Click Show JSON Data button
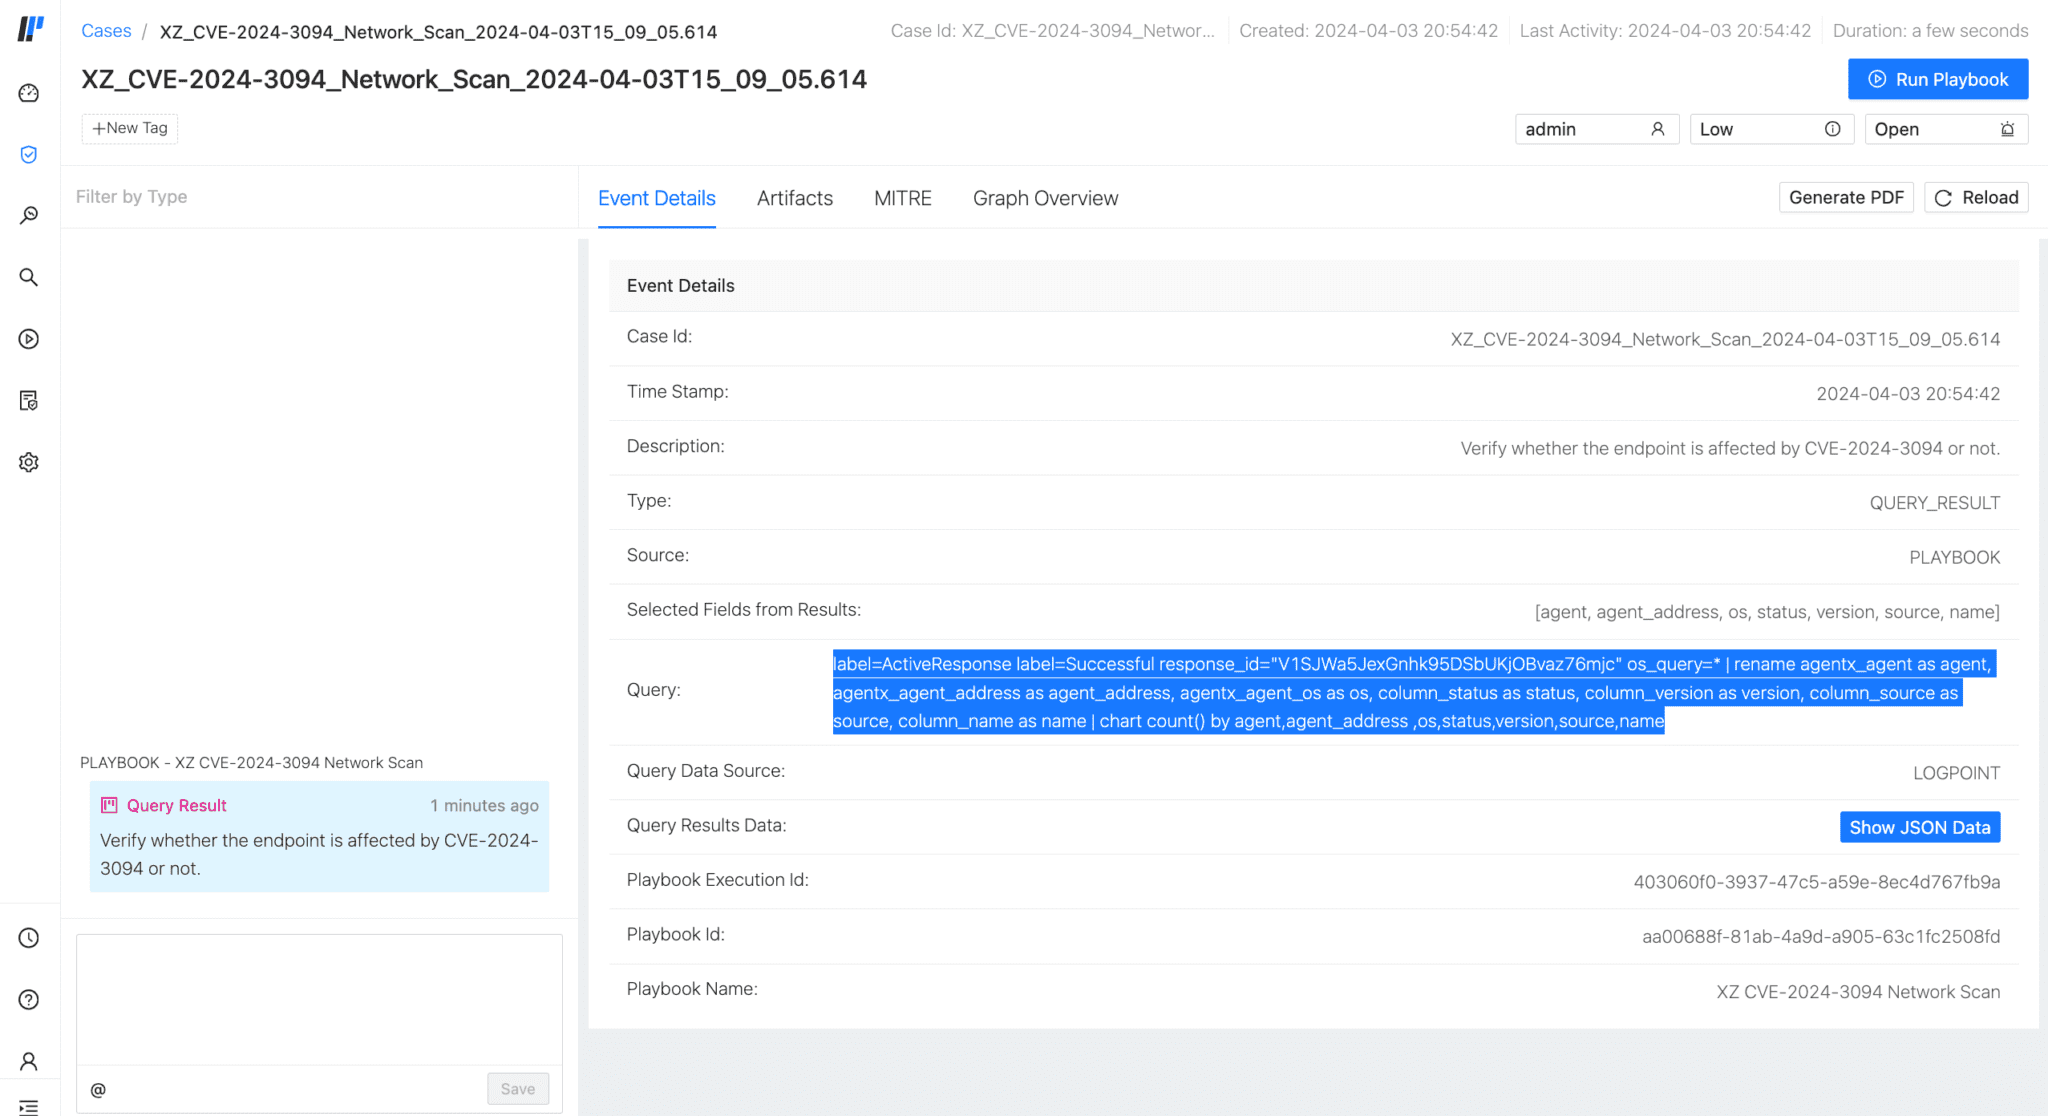The height and width of the screenshot is (1116, 2048). click(x=1919, y=827)
